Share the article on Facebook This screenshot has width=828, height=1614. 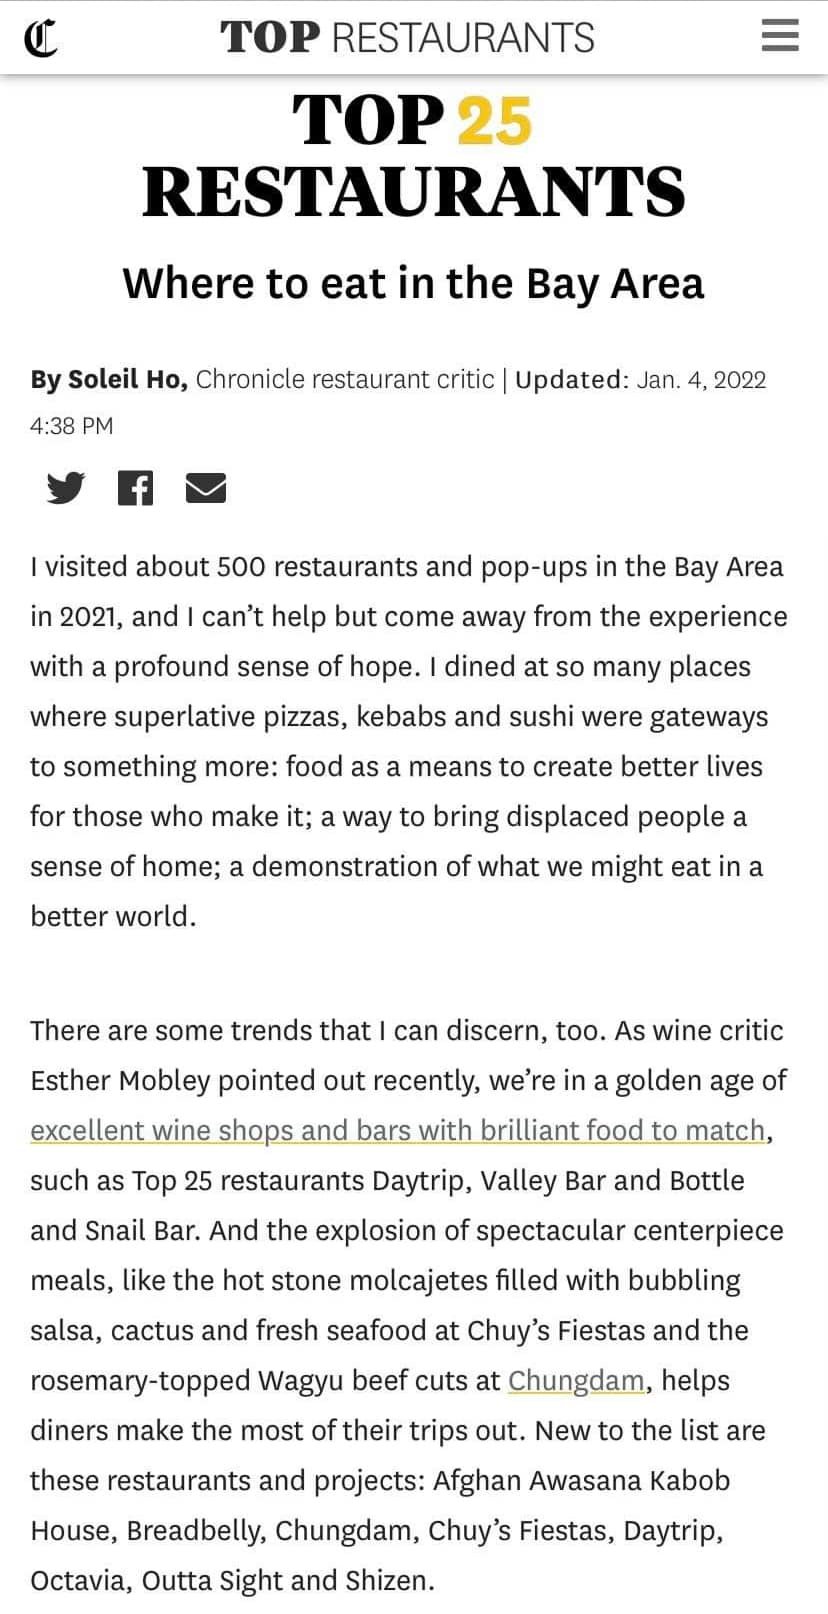click(x=135, y=488)
